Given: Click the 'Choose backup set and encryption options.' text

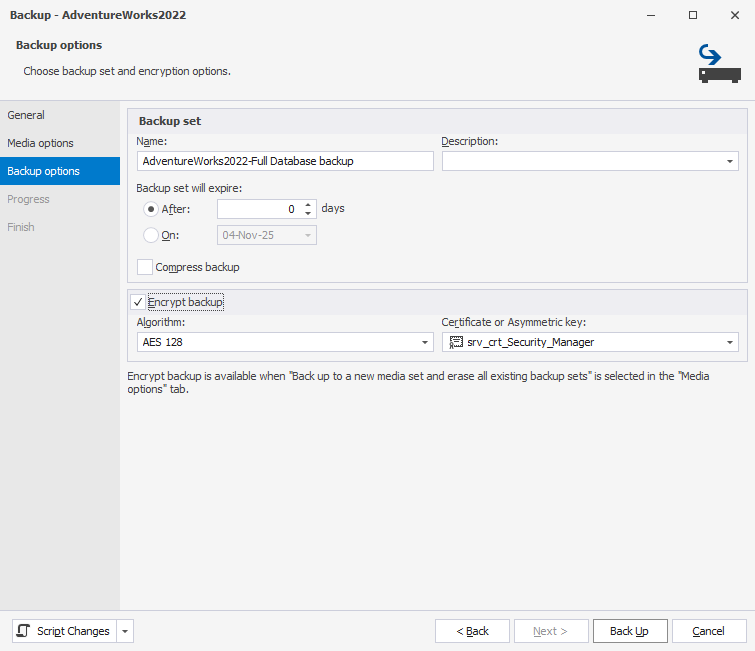Looking at the screenshot, I should 127,71.
